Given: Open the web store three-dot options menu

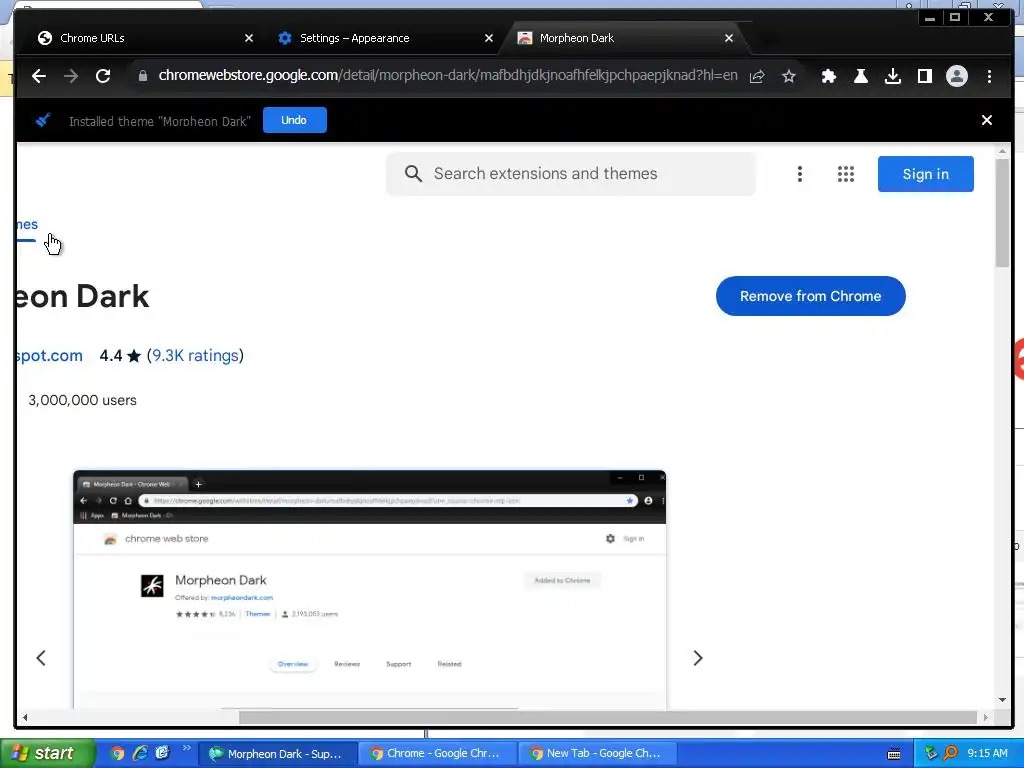Looking at the screenshot, I should [799, 174].
